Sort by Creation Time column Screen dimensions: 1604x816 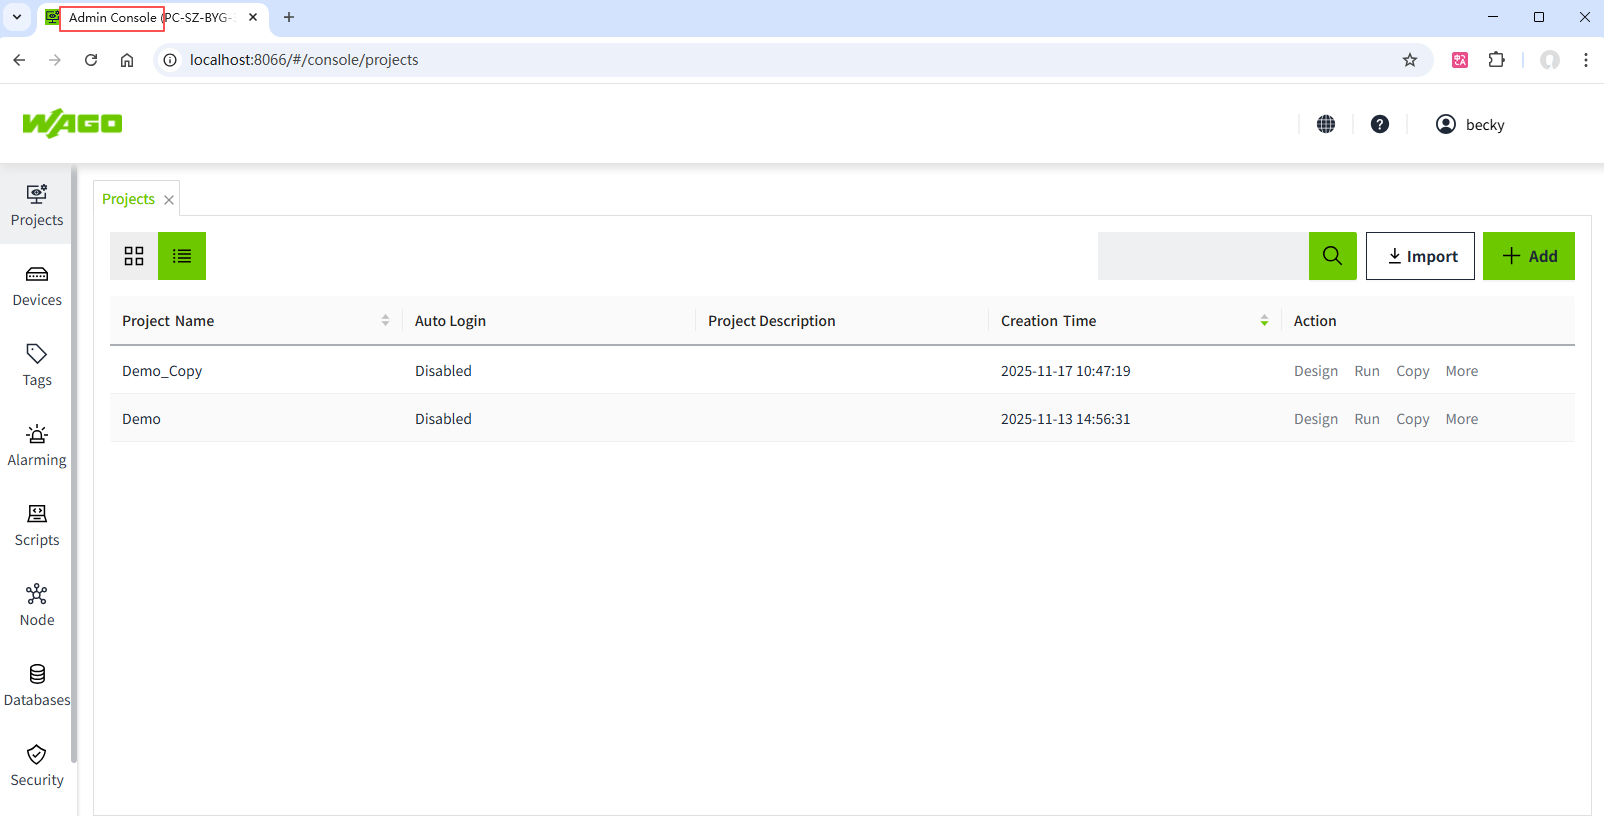tap(1264, 321)
